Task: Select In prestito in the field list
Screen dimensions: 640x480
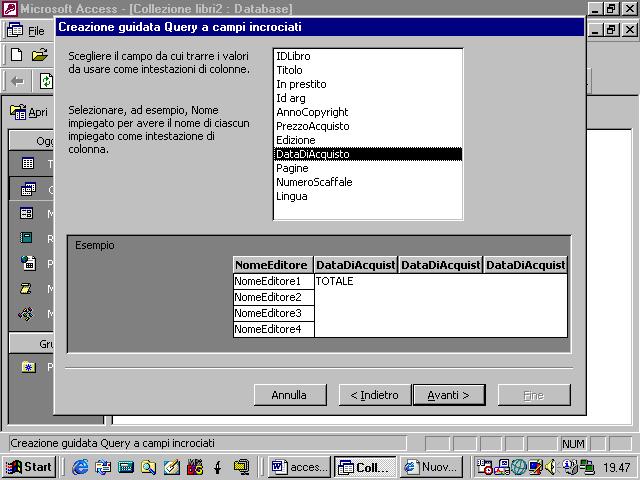Action: (x=368, y=84)
